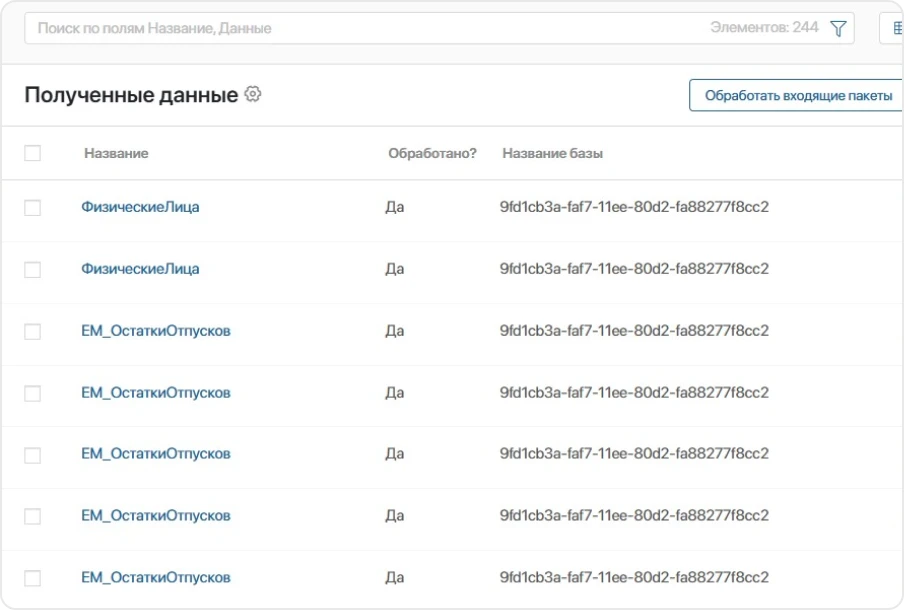Check the checkbox of the fourth table row

point(31,394)
